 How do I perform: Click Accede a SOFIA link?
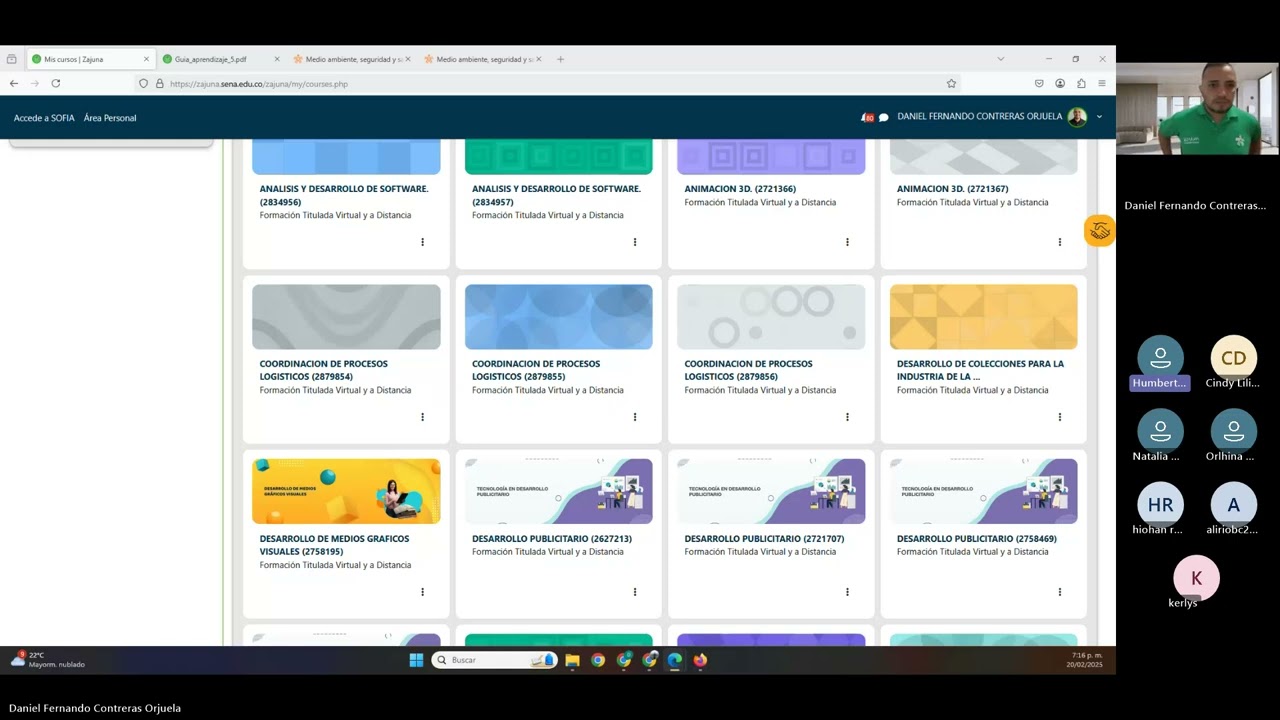click(x=44, y=118)
